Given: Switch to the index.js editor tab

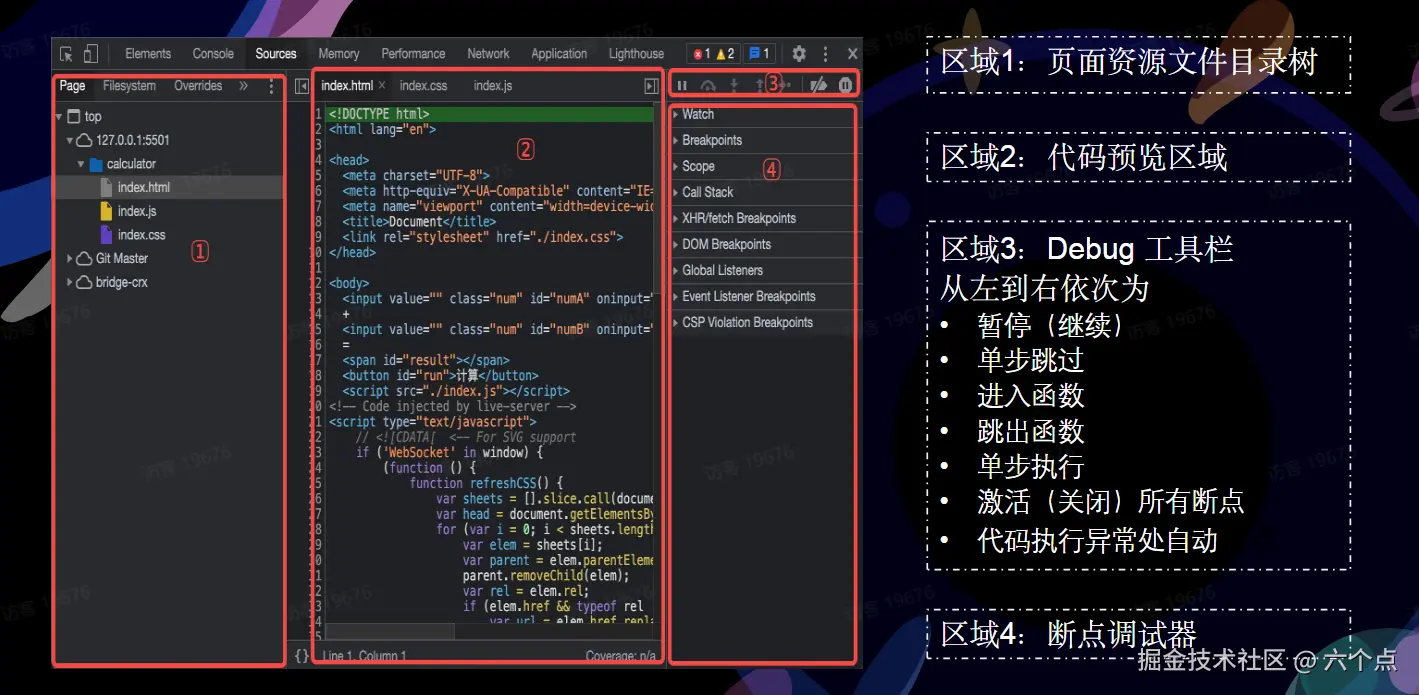Looking at the screenshot, I should coord(493,86).
